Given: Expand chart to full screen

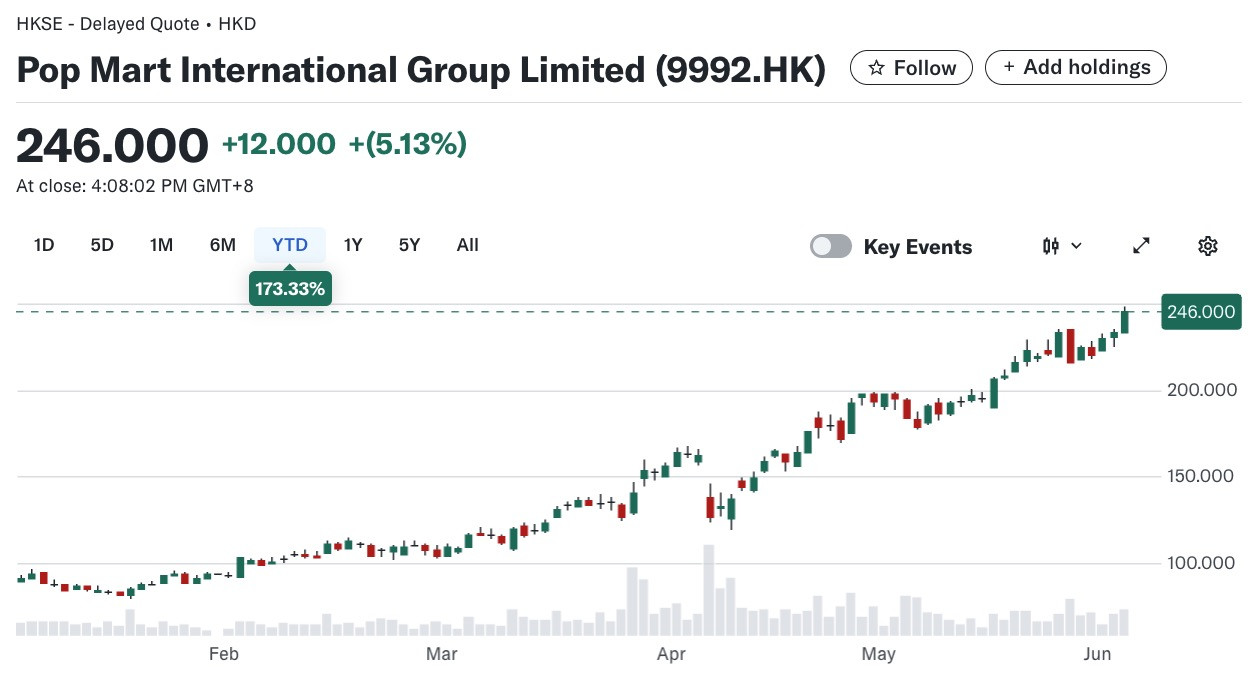Looking at the screenshot, I should tap(1141, 246).
